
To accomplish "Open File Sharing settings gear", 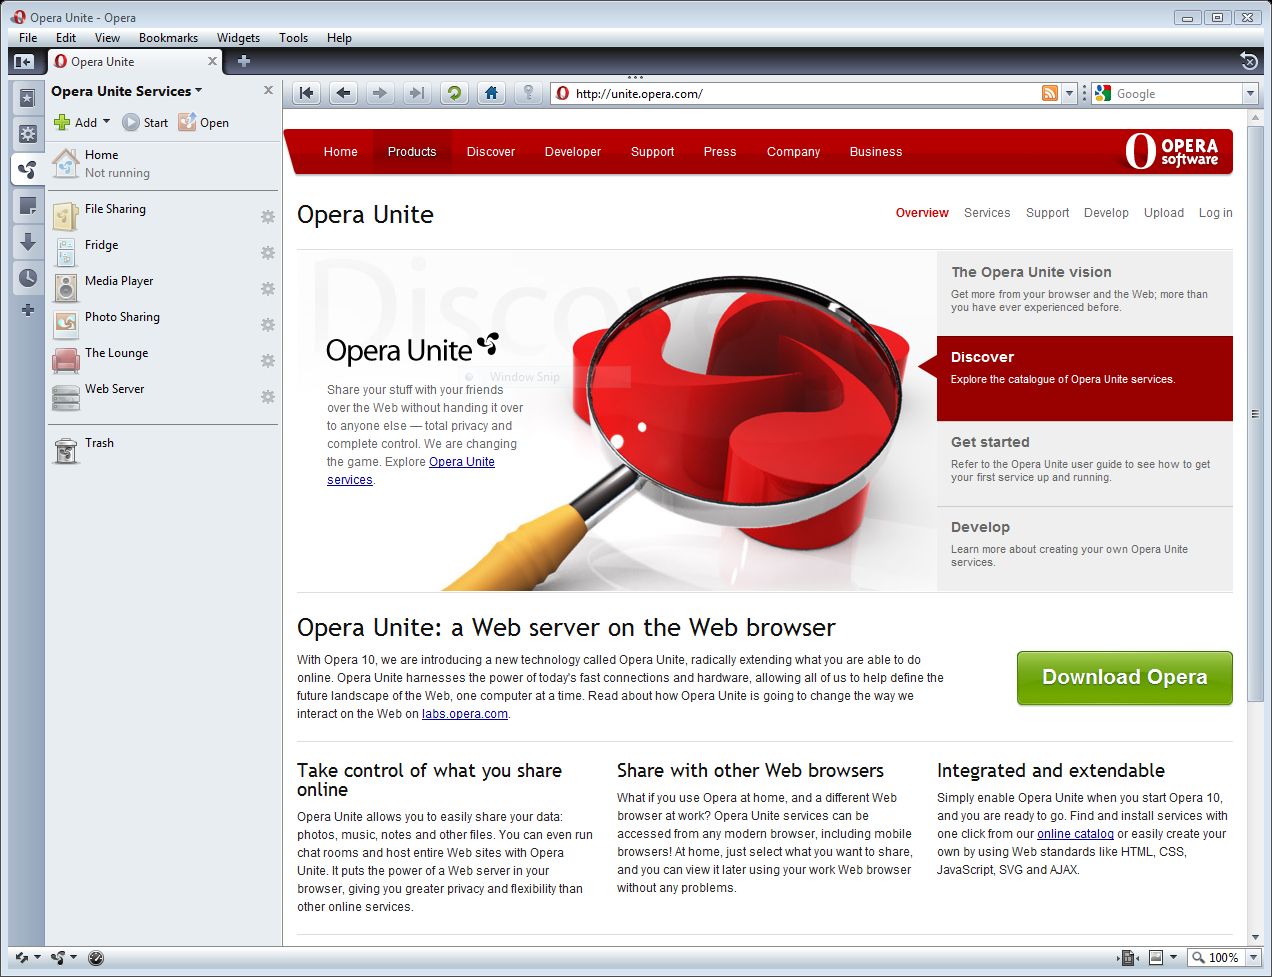I will pyautogui.click(x=268, y=217).
